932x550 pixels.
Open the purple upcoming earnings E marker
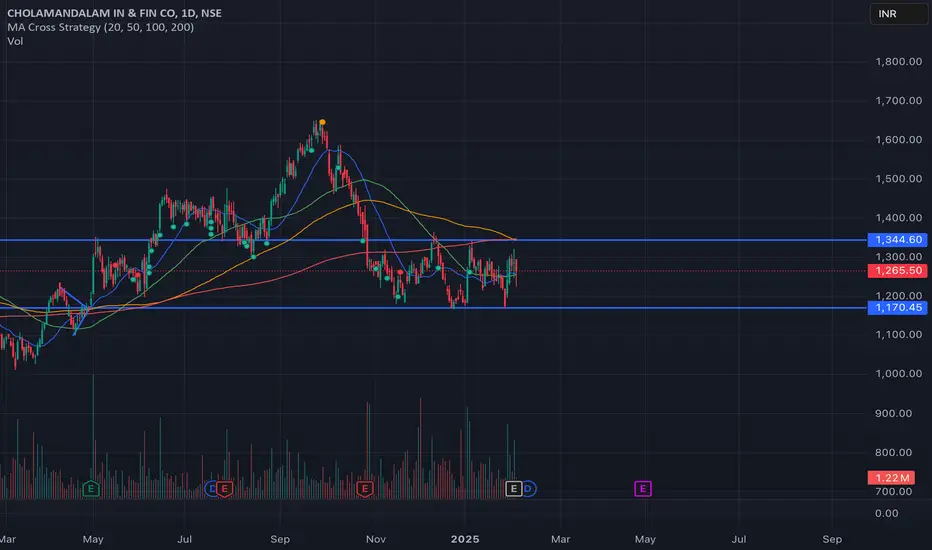point(643,489)
